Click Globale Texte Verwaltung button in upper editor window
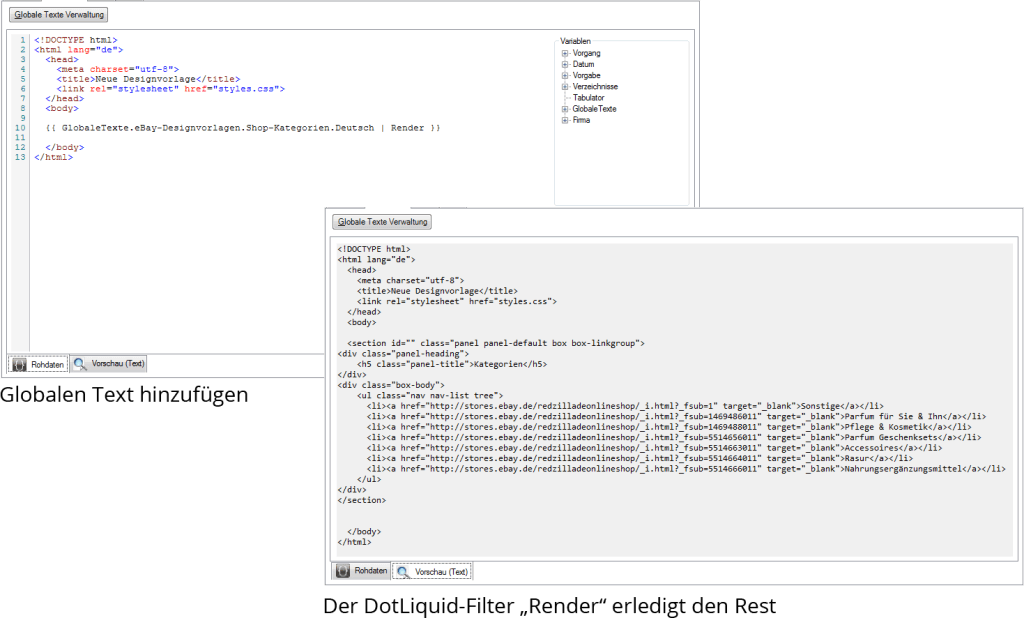Viewport: 1024px width, 618px height. (59, 15)
